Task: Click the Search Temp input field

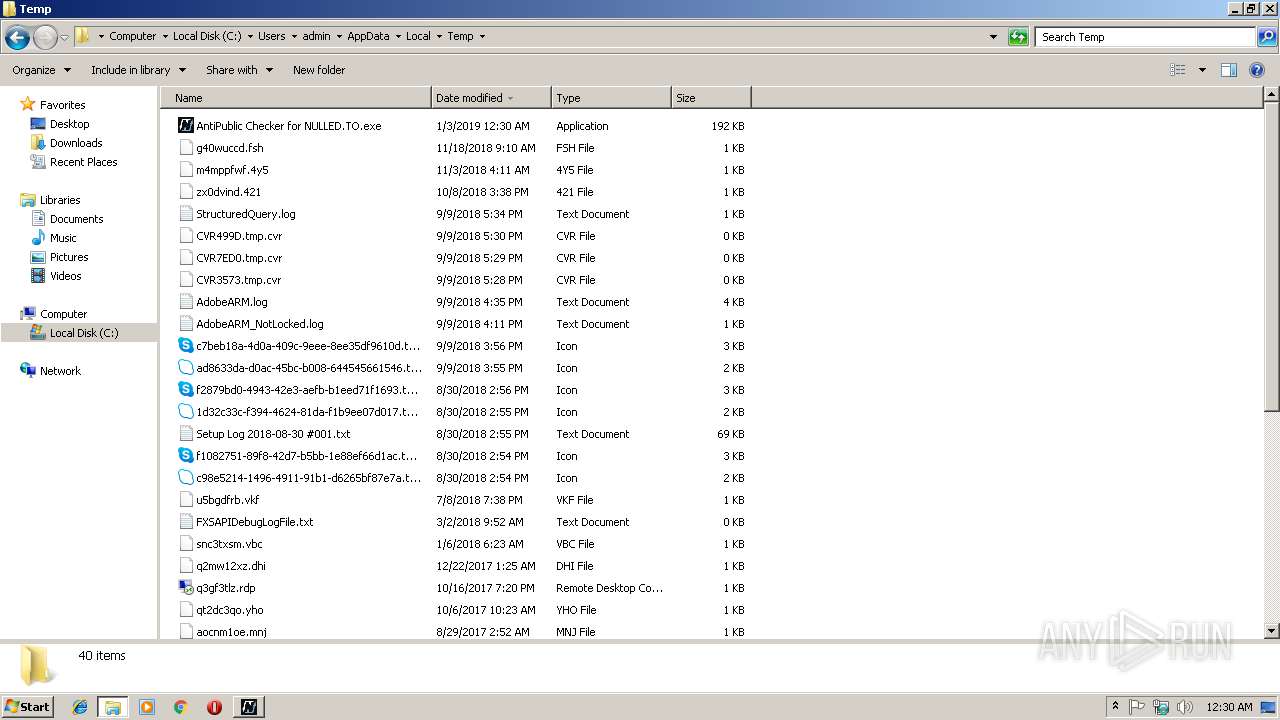Action: tap(1146, 37)
